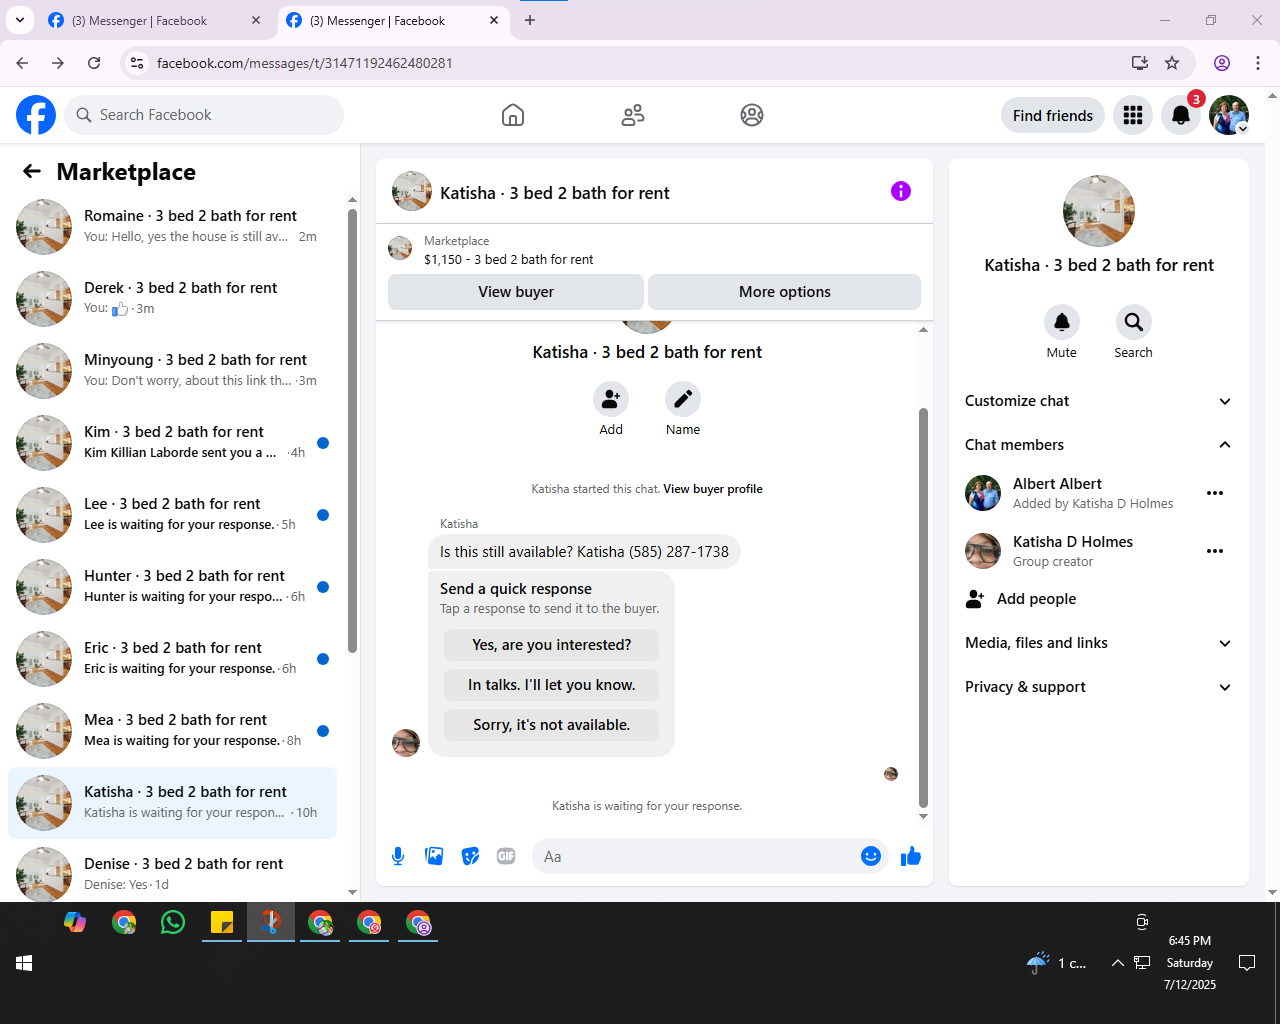Mute the conversation with bell icon

1062,322
